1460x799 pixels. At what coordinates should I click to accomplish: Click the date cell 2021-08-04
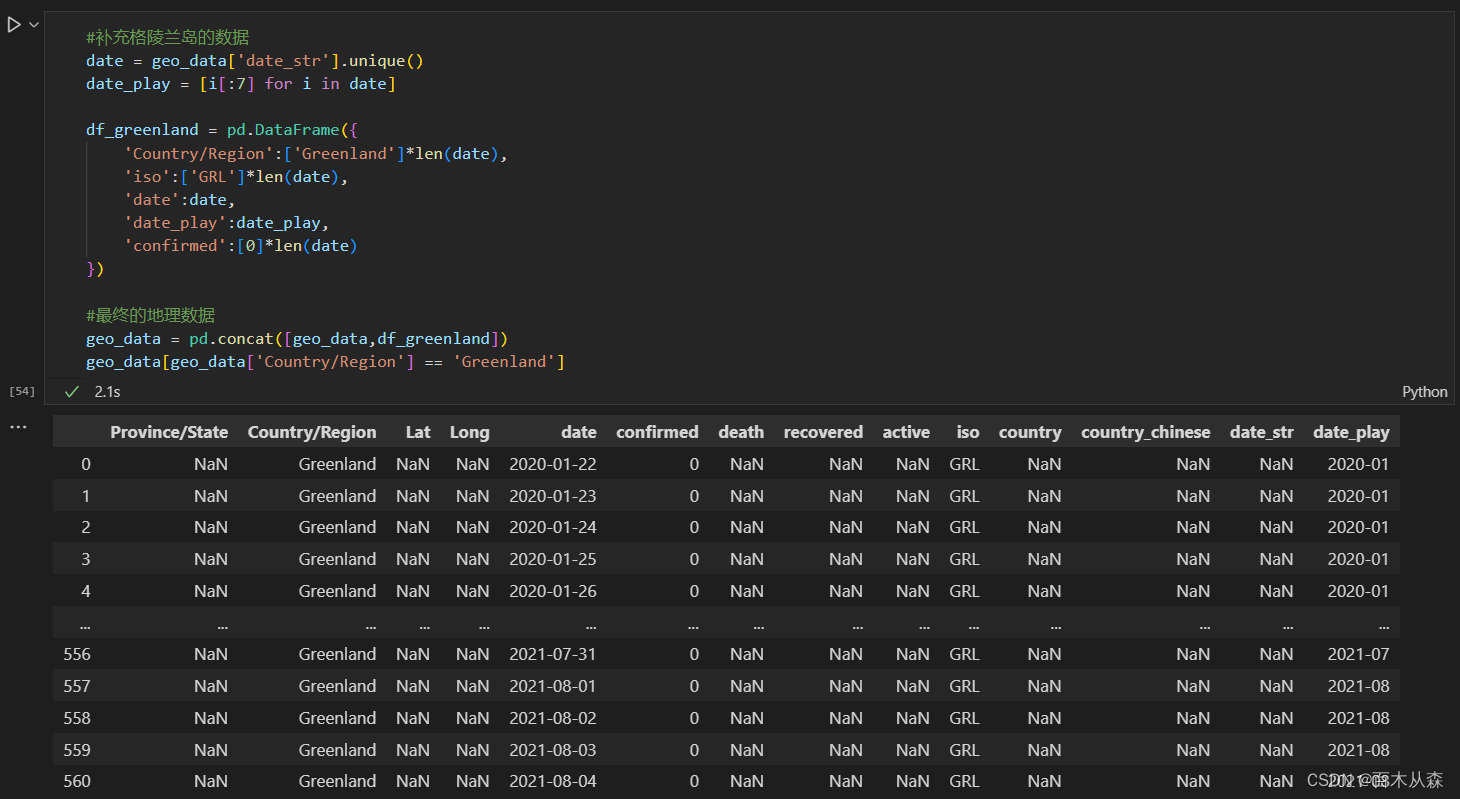(553, 781)
